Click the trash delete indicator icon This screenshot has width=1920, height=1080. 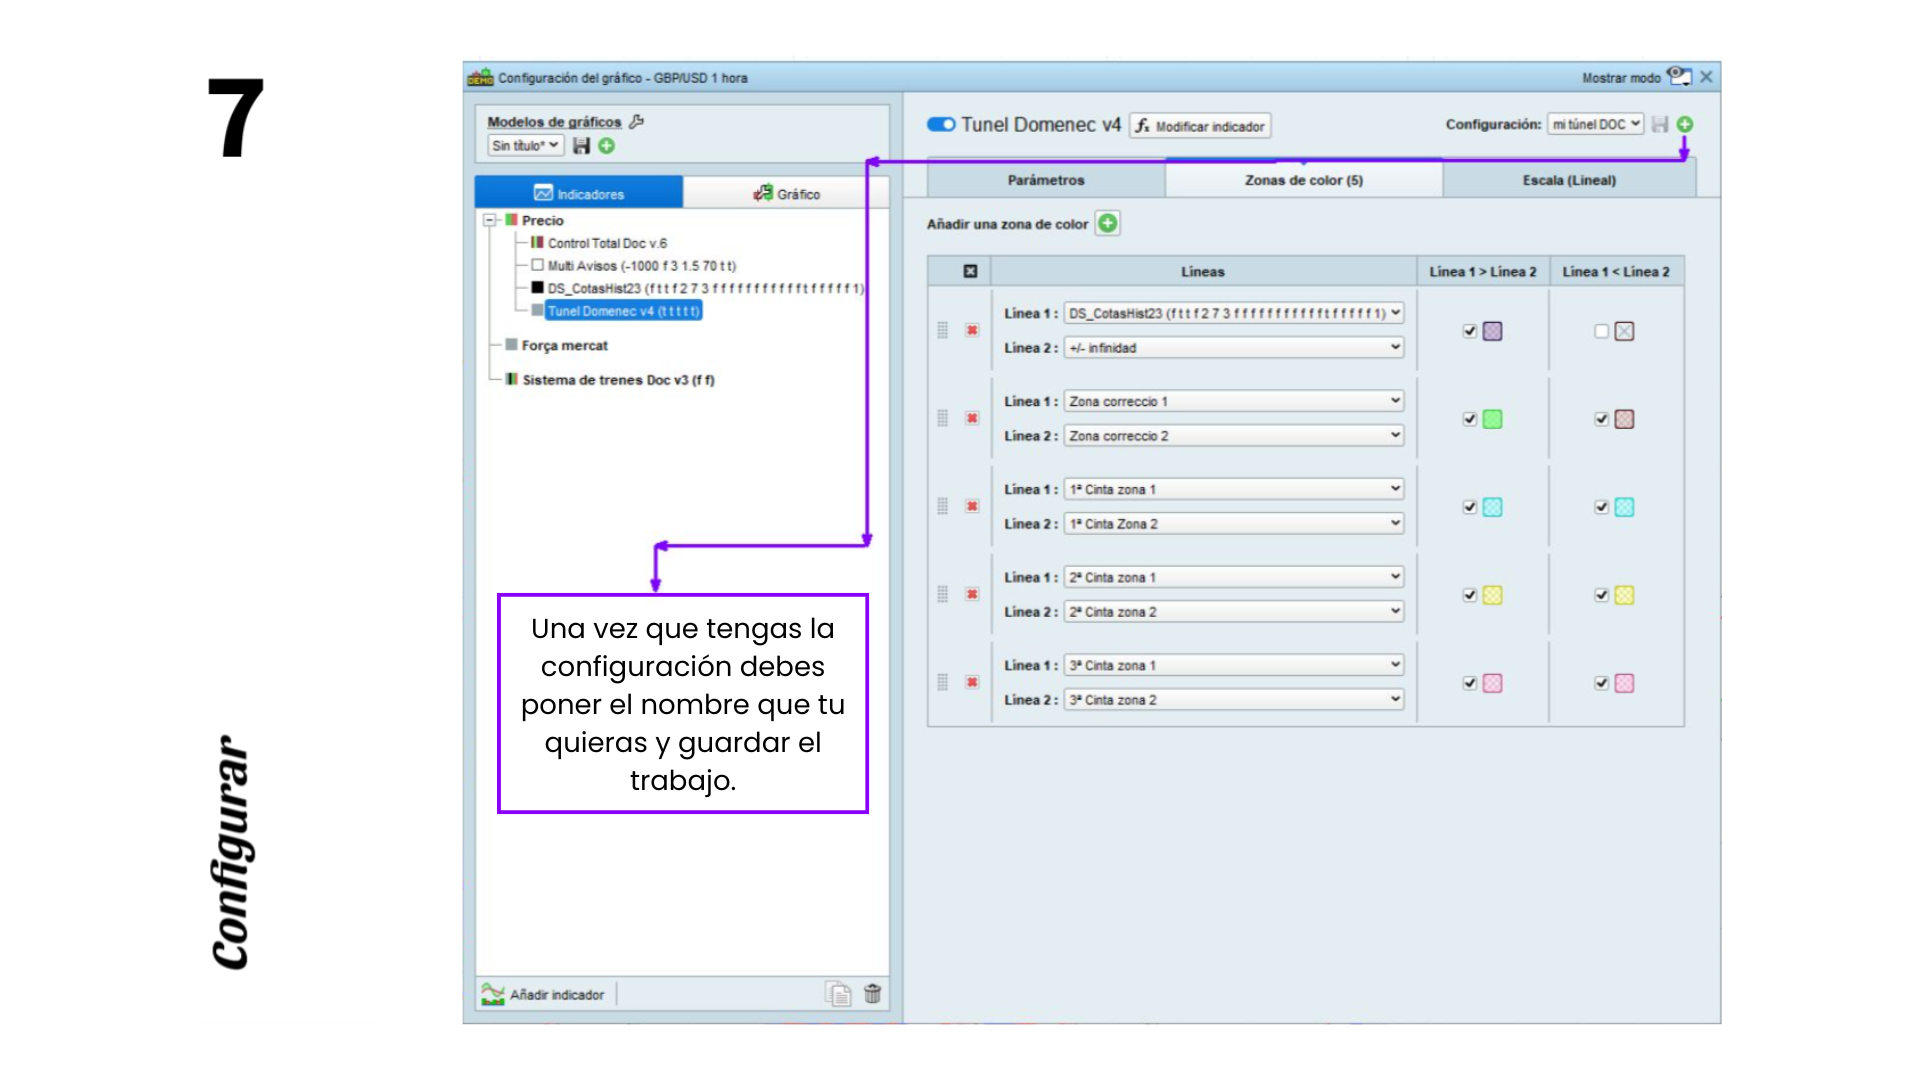point(872,993)
